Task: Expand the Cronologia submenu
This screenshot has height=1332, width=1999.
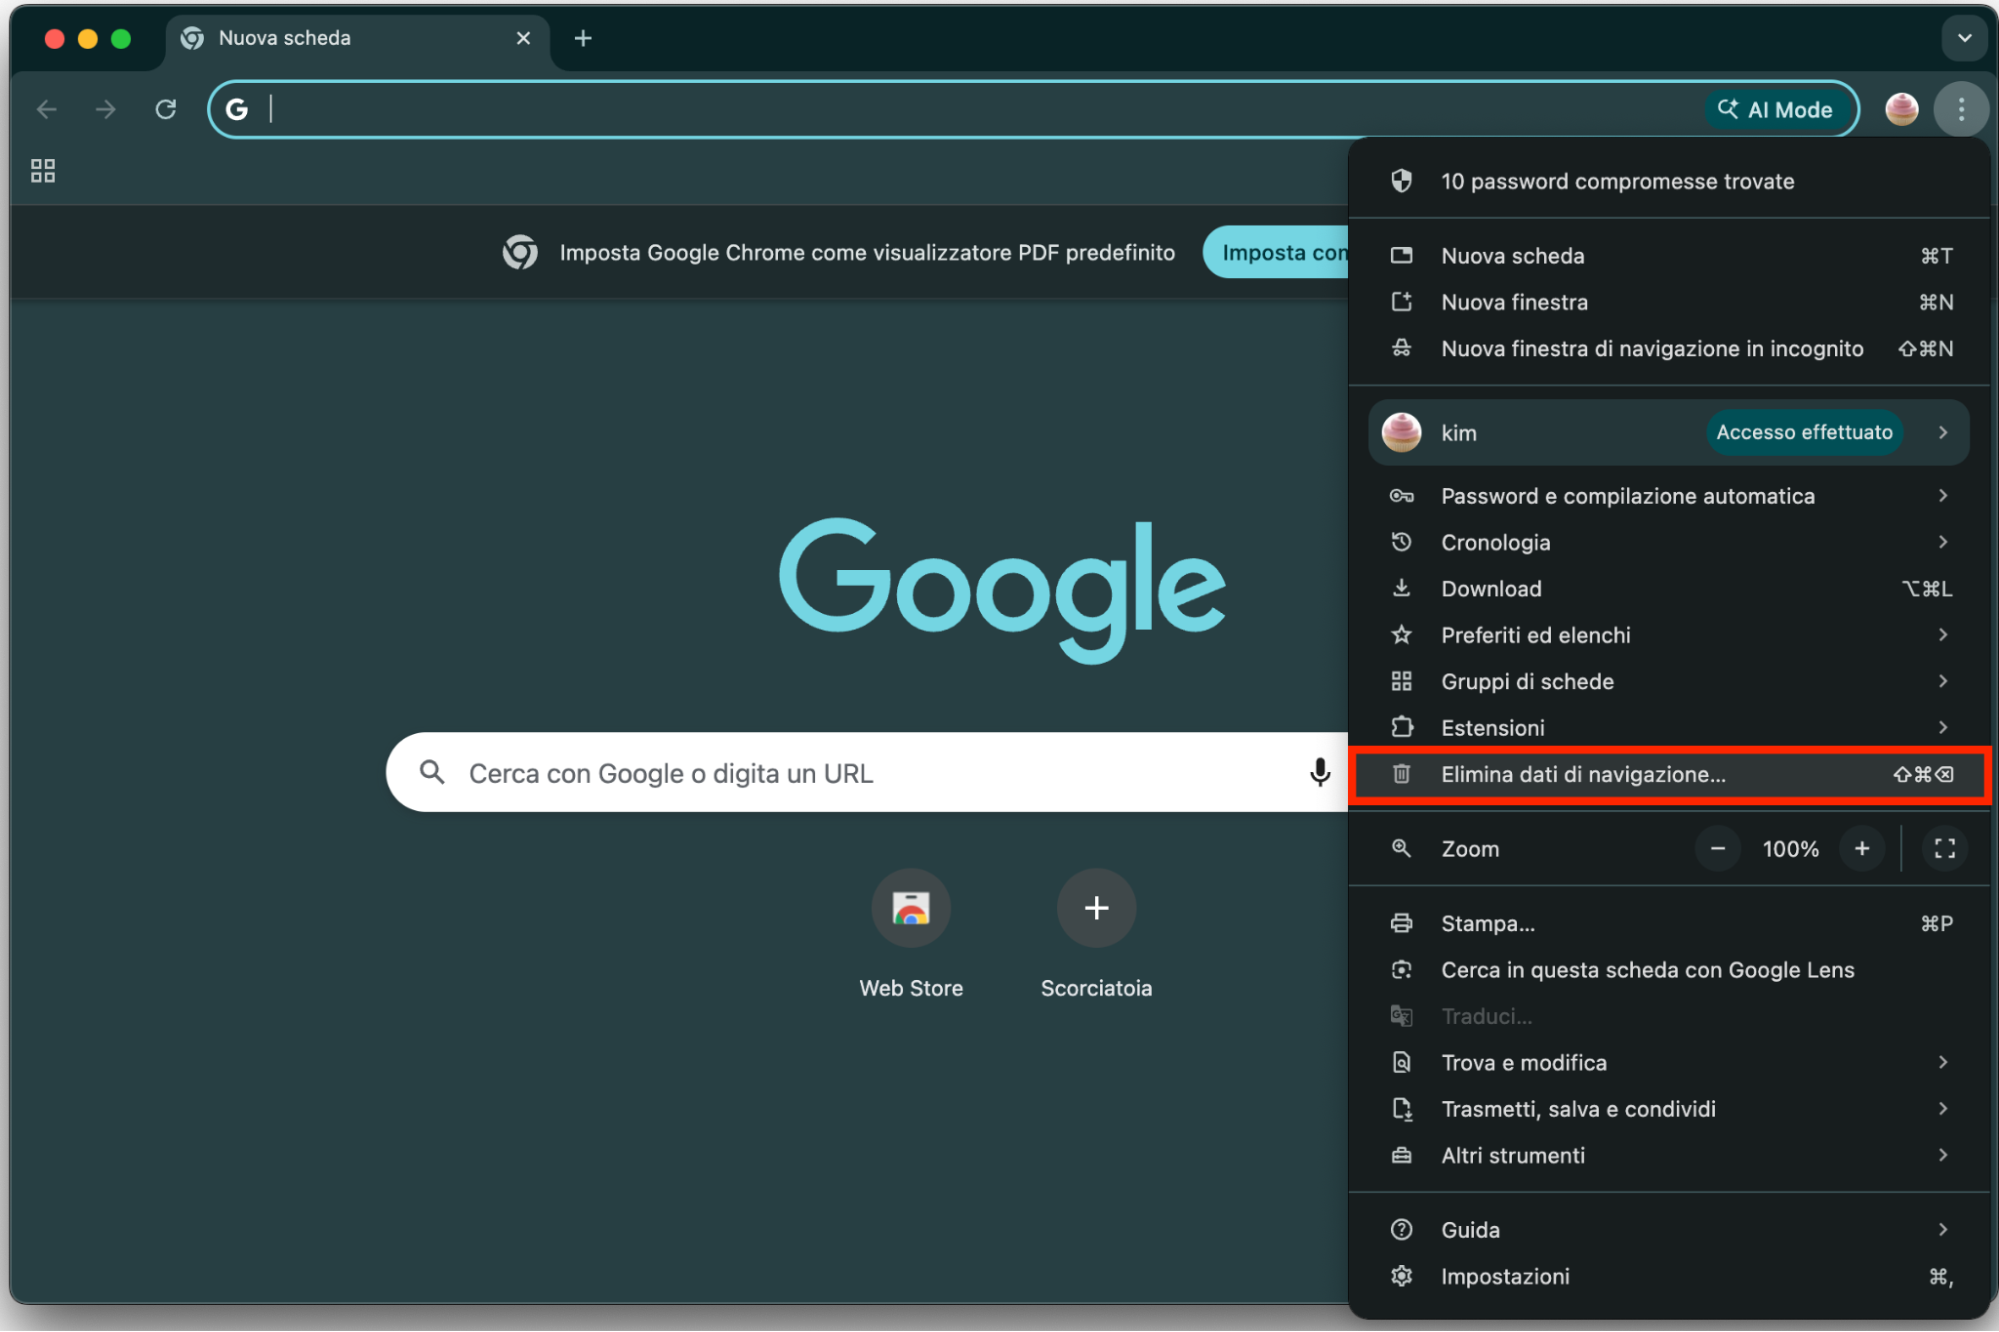Action: (x=1668, y=542)
